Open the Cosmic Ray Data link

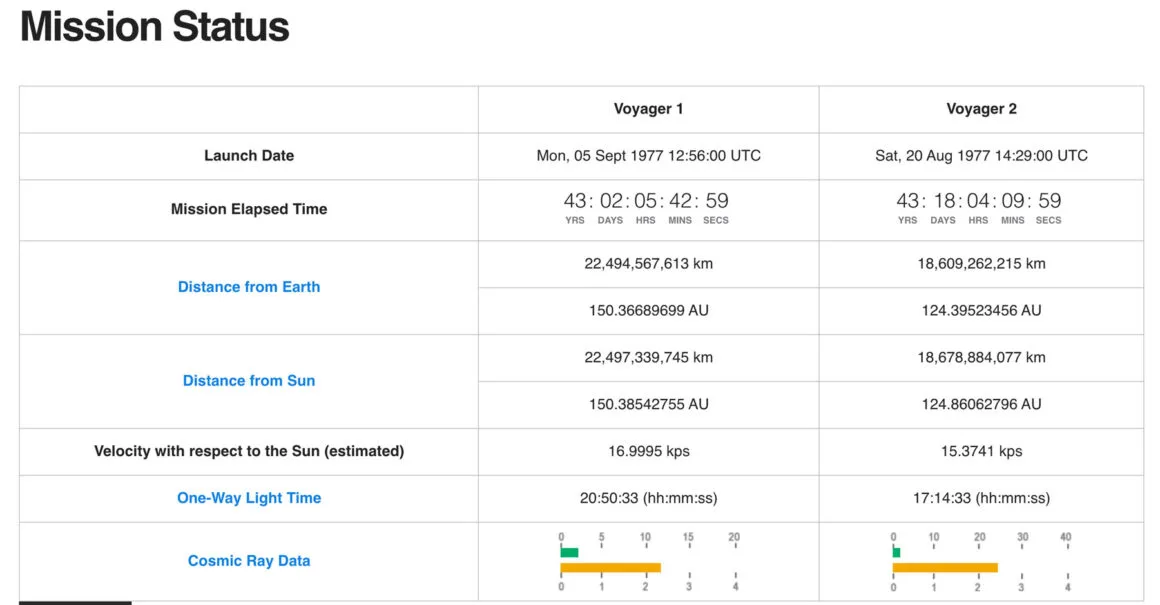pos(249,561)
